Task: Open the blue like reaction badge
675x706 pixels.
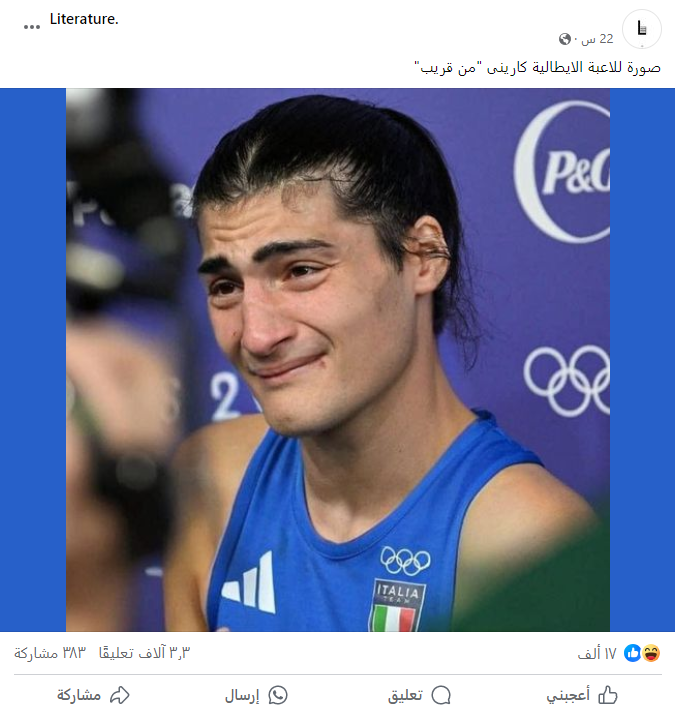Action: (633, 653)
